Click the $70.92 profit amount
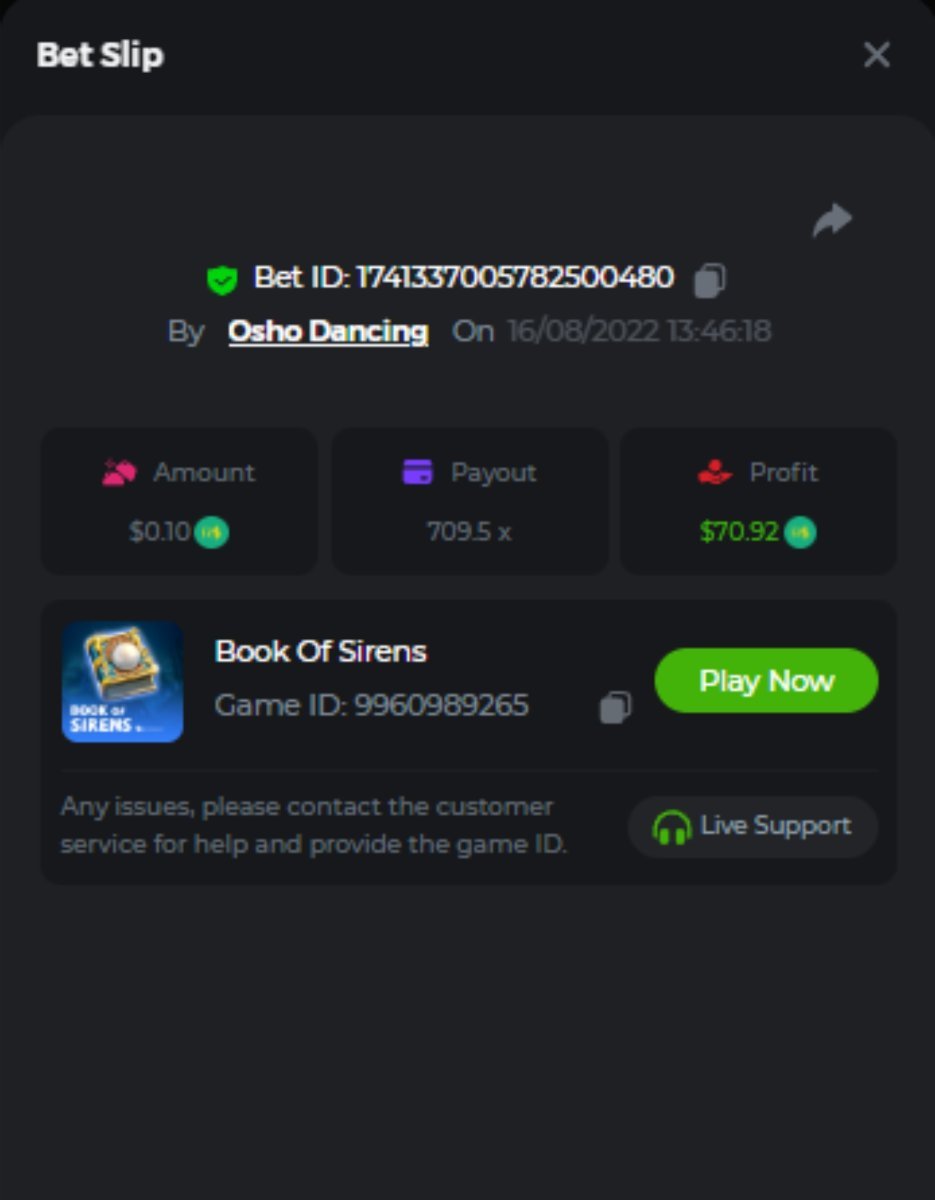 click(739, 532)
